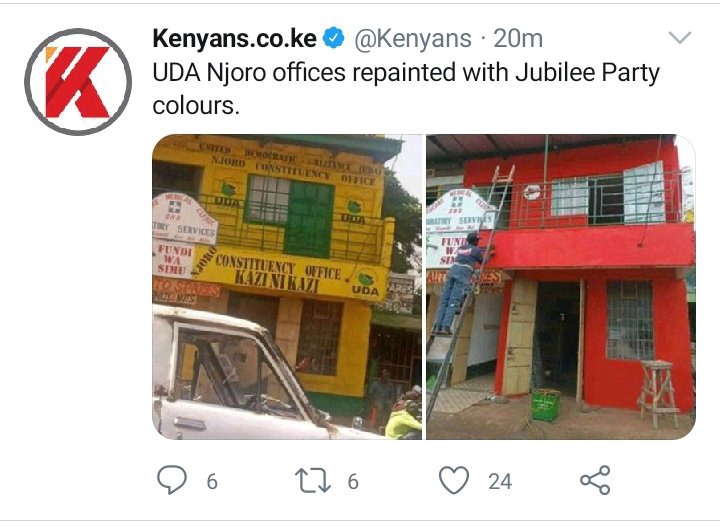Screen dimensions: 720x530
Task: Click the like count 24
Action: tap(500, 482)
